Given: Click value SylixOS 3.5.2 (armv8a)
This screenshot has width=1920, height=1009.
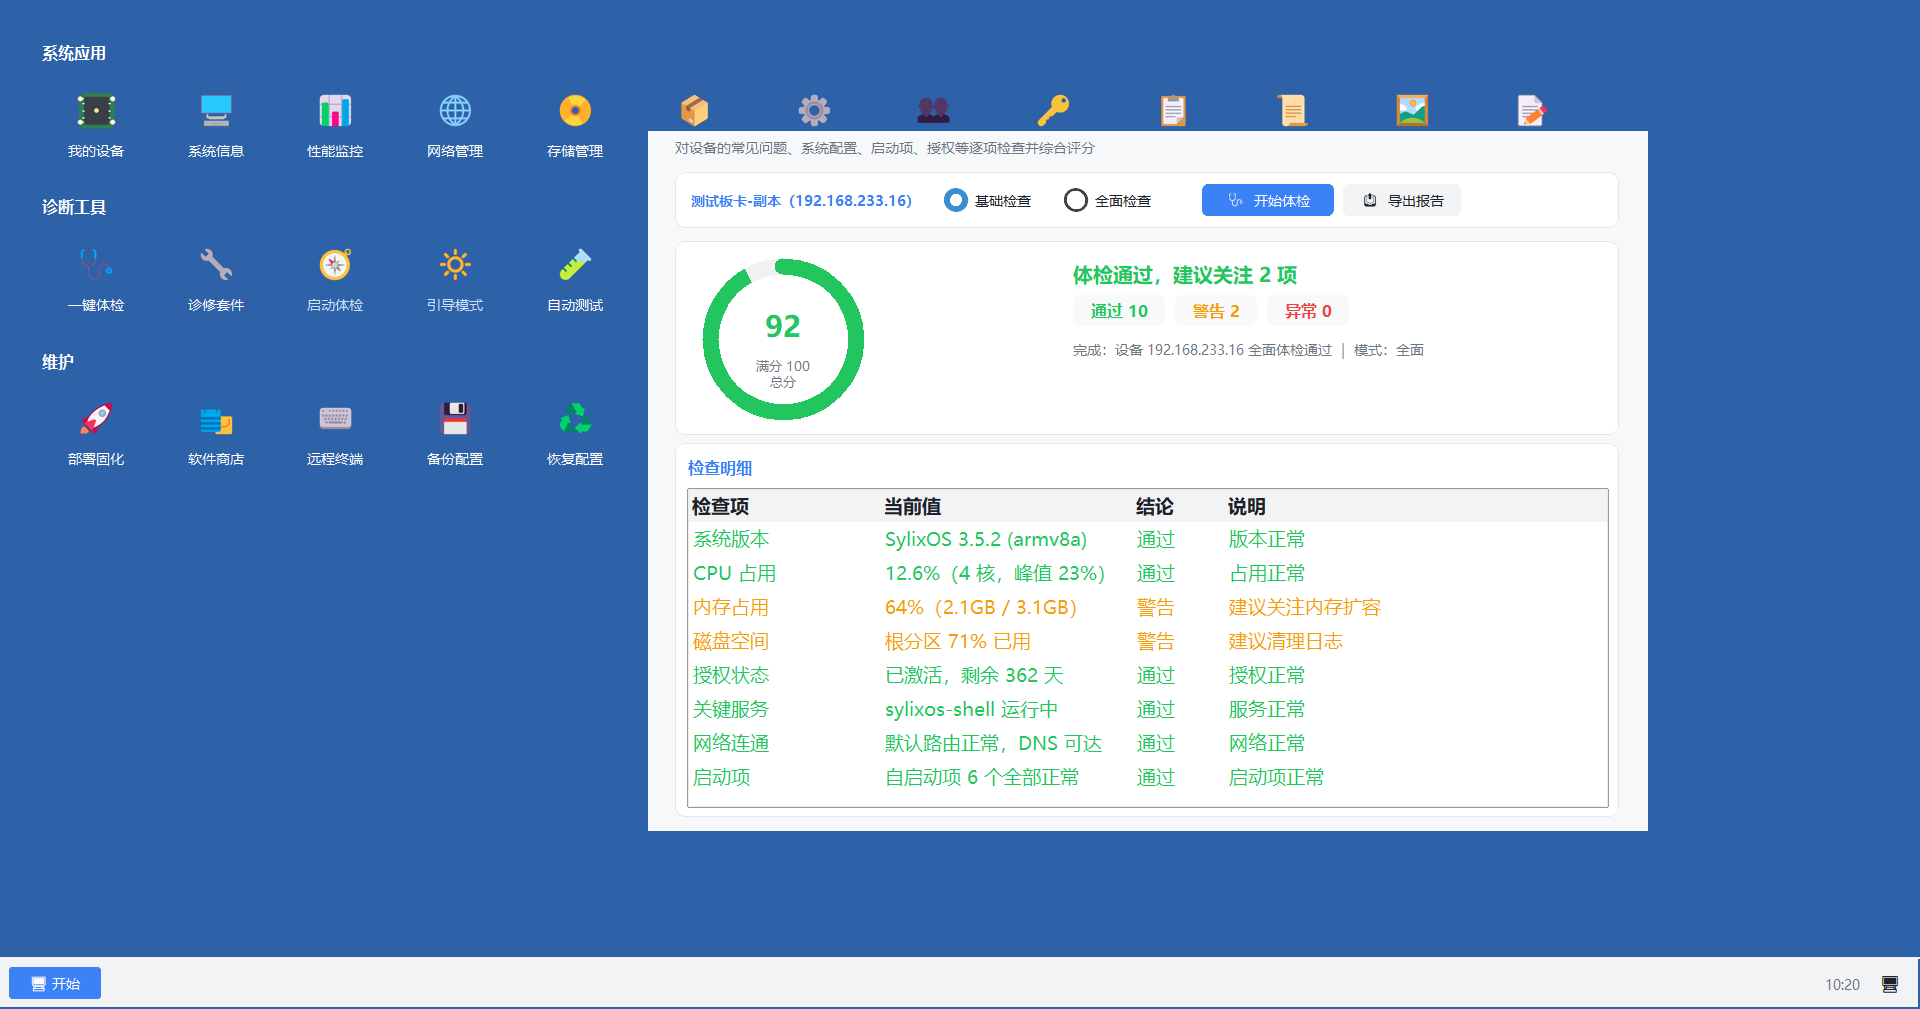Looking at the screenshot, I should [985, 540].
